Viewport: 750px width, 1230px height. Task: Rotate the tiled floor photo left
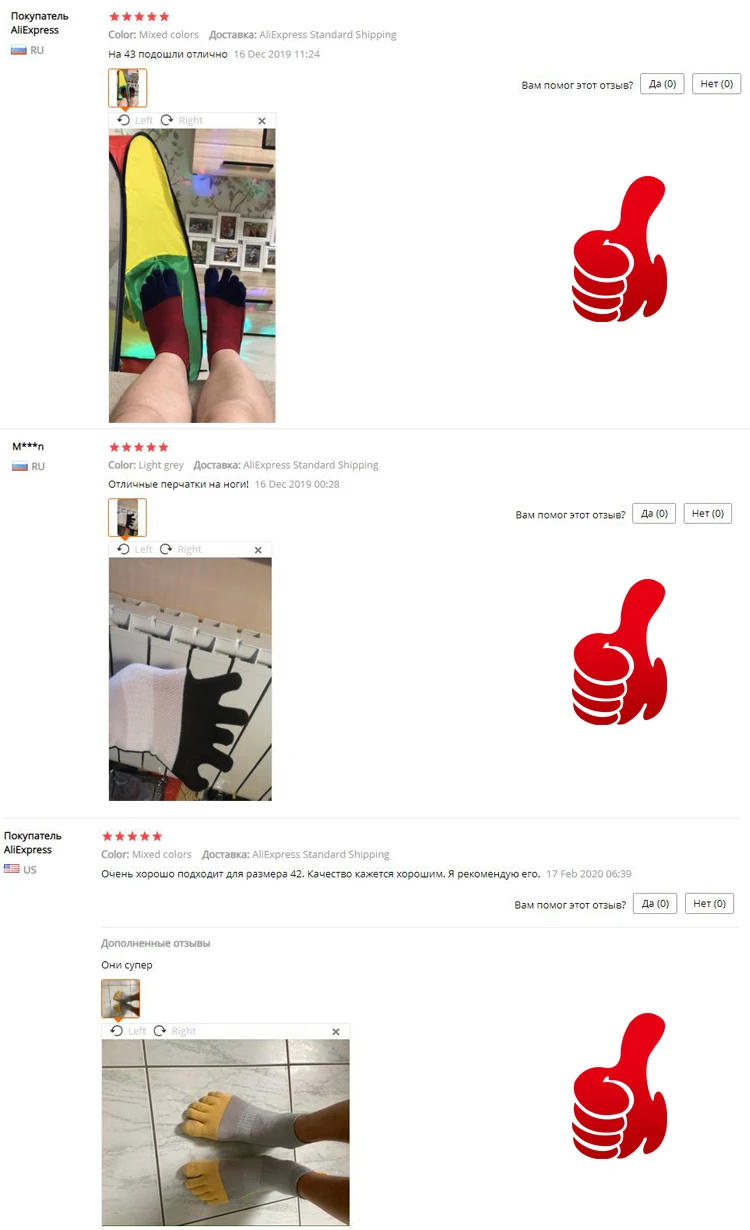(x=128, y=1031)
